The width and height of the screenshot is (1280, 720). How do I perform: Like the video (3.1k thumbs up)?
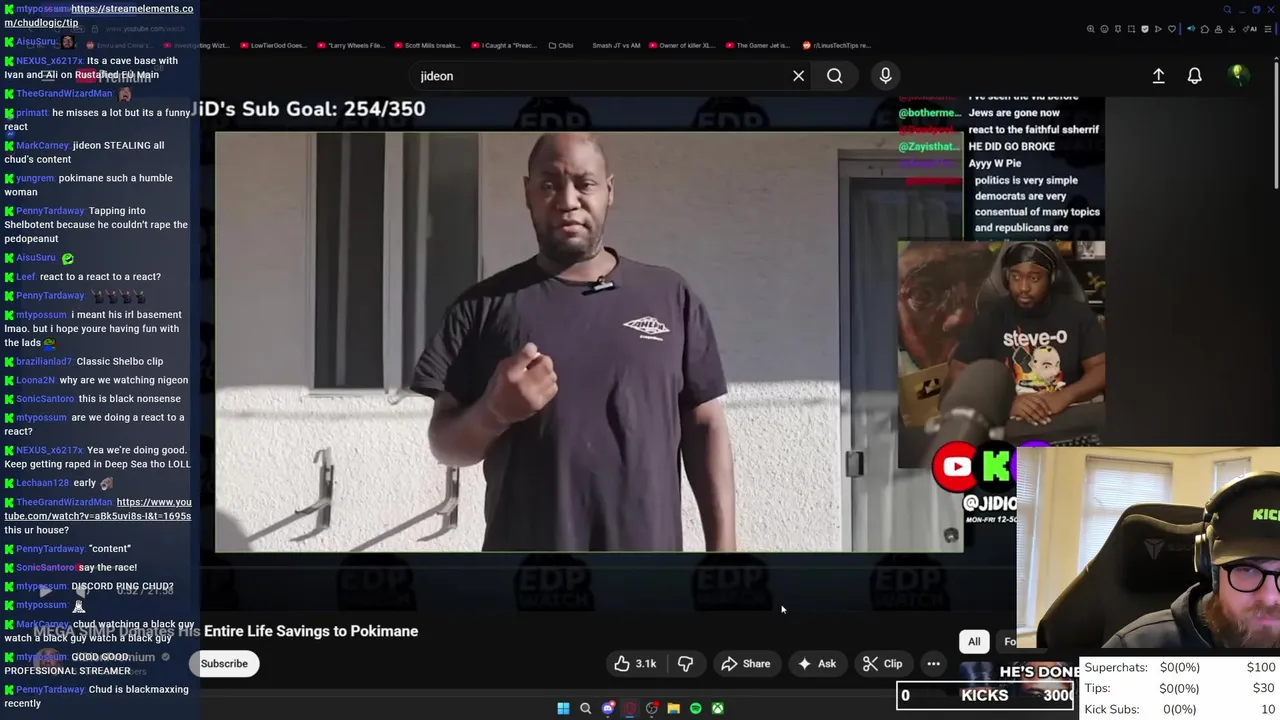tap(636, 663)
